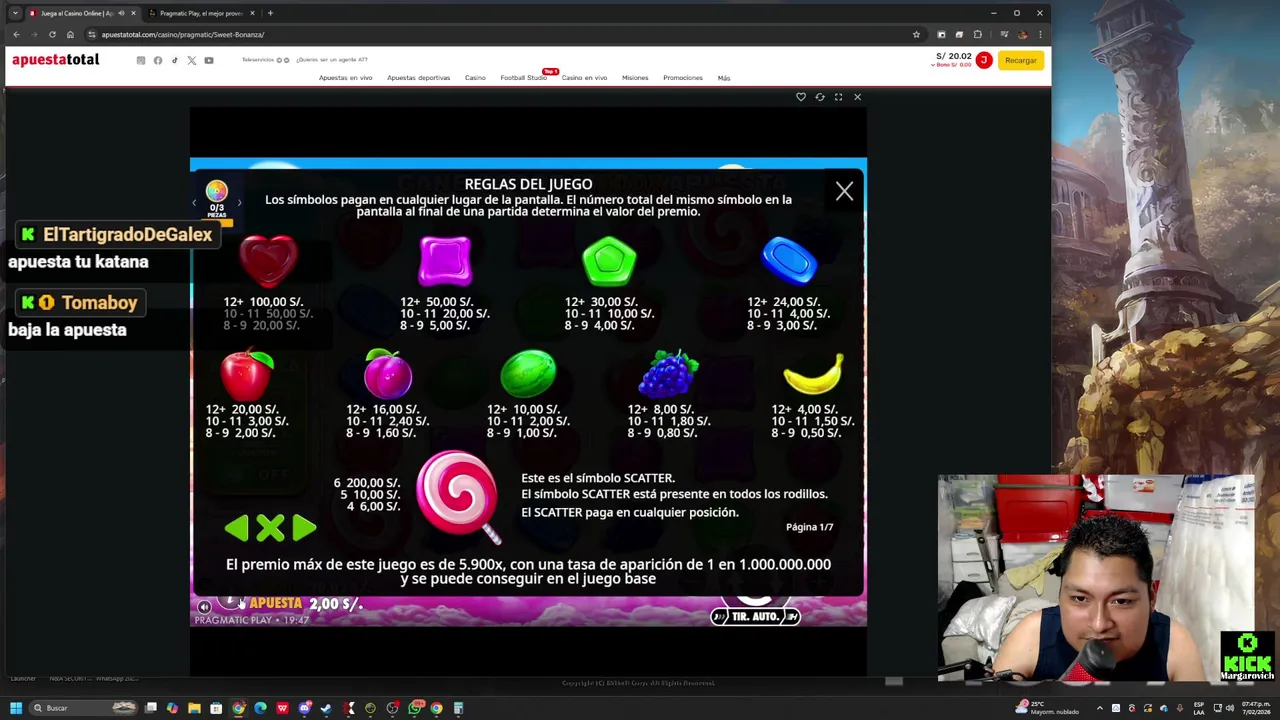The width and height of the screenshot is (1280, 720).
Task: Go to the next rules page with the green right arrow
Action: click(305, 528)
